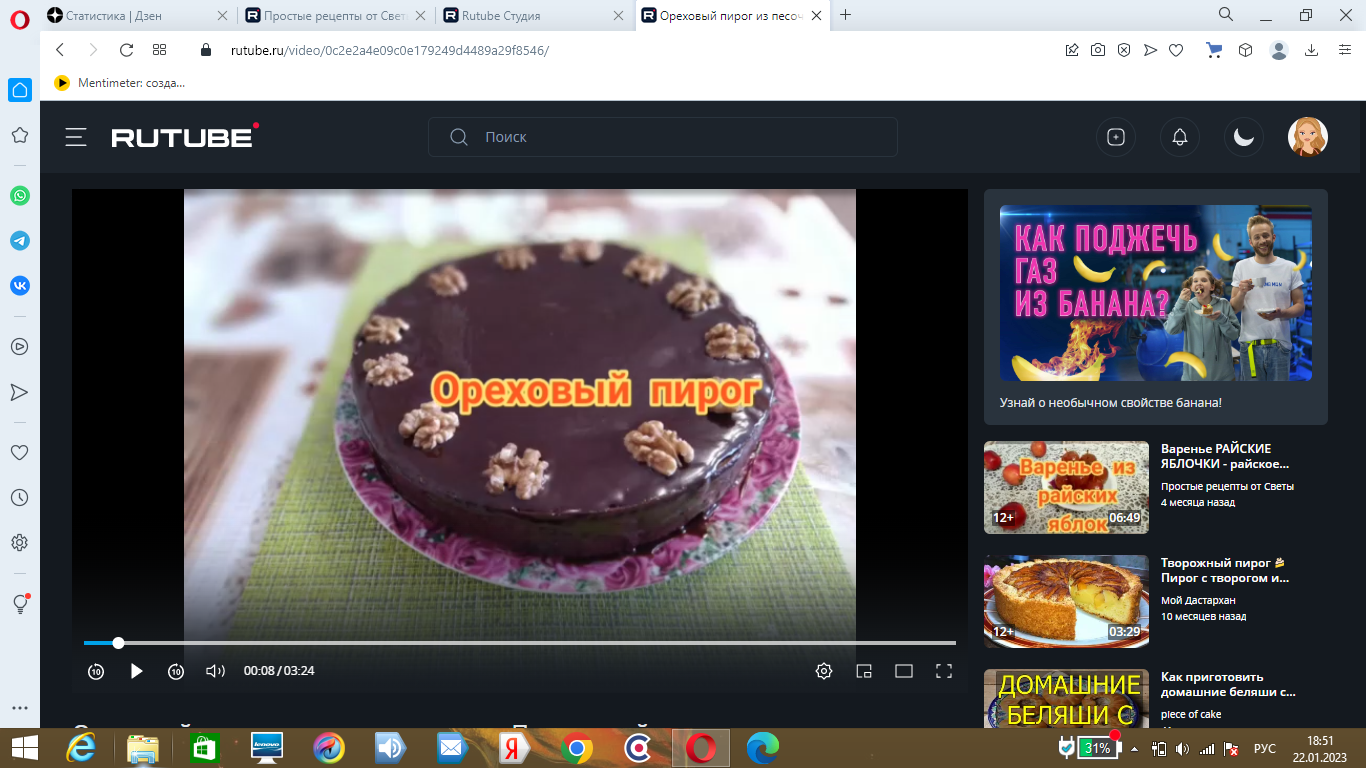Image resolution: width=1366 pixels, height=768 pixels.
Task: Open the Speed Dial start page grid
Action: click(159, 50)
